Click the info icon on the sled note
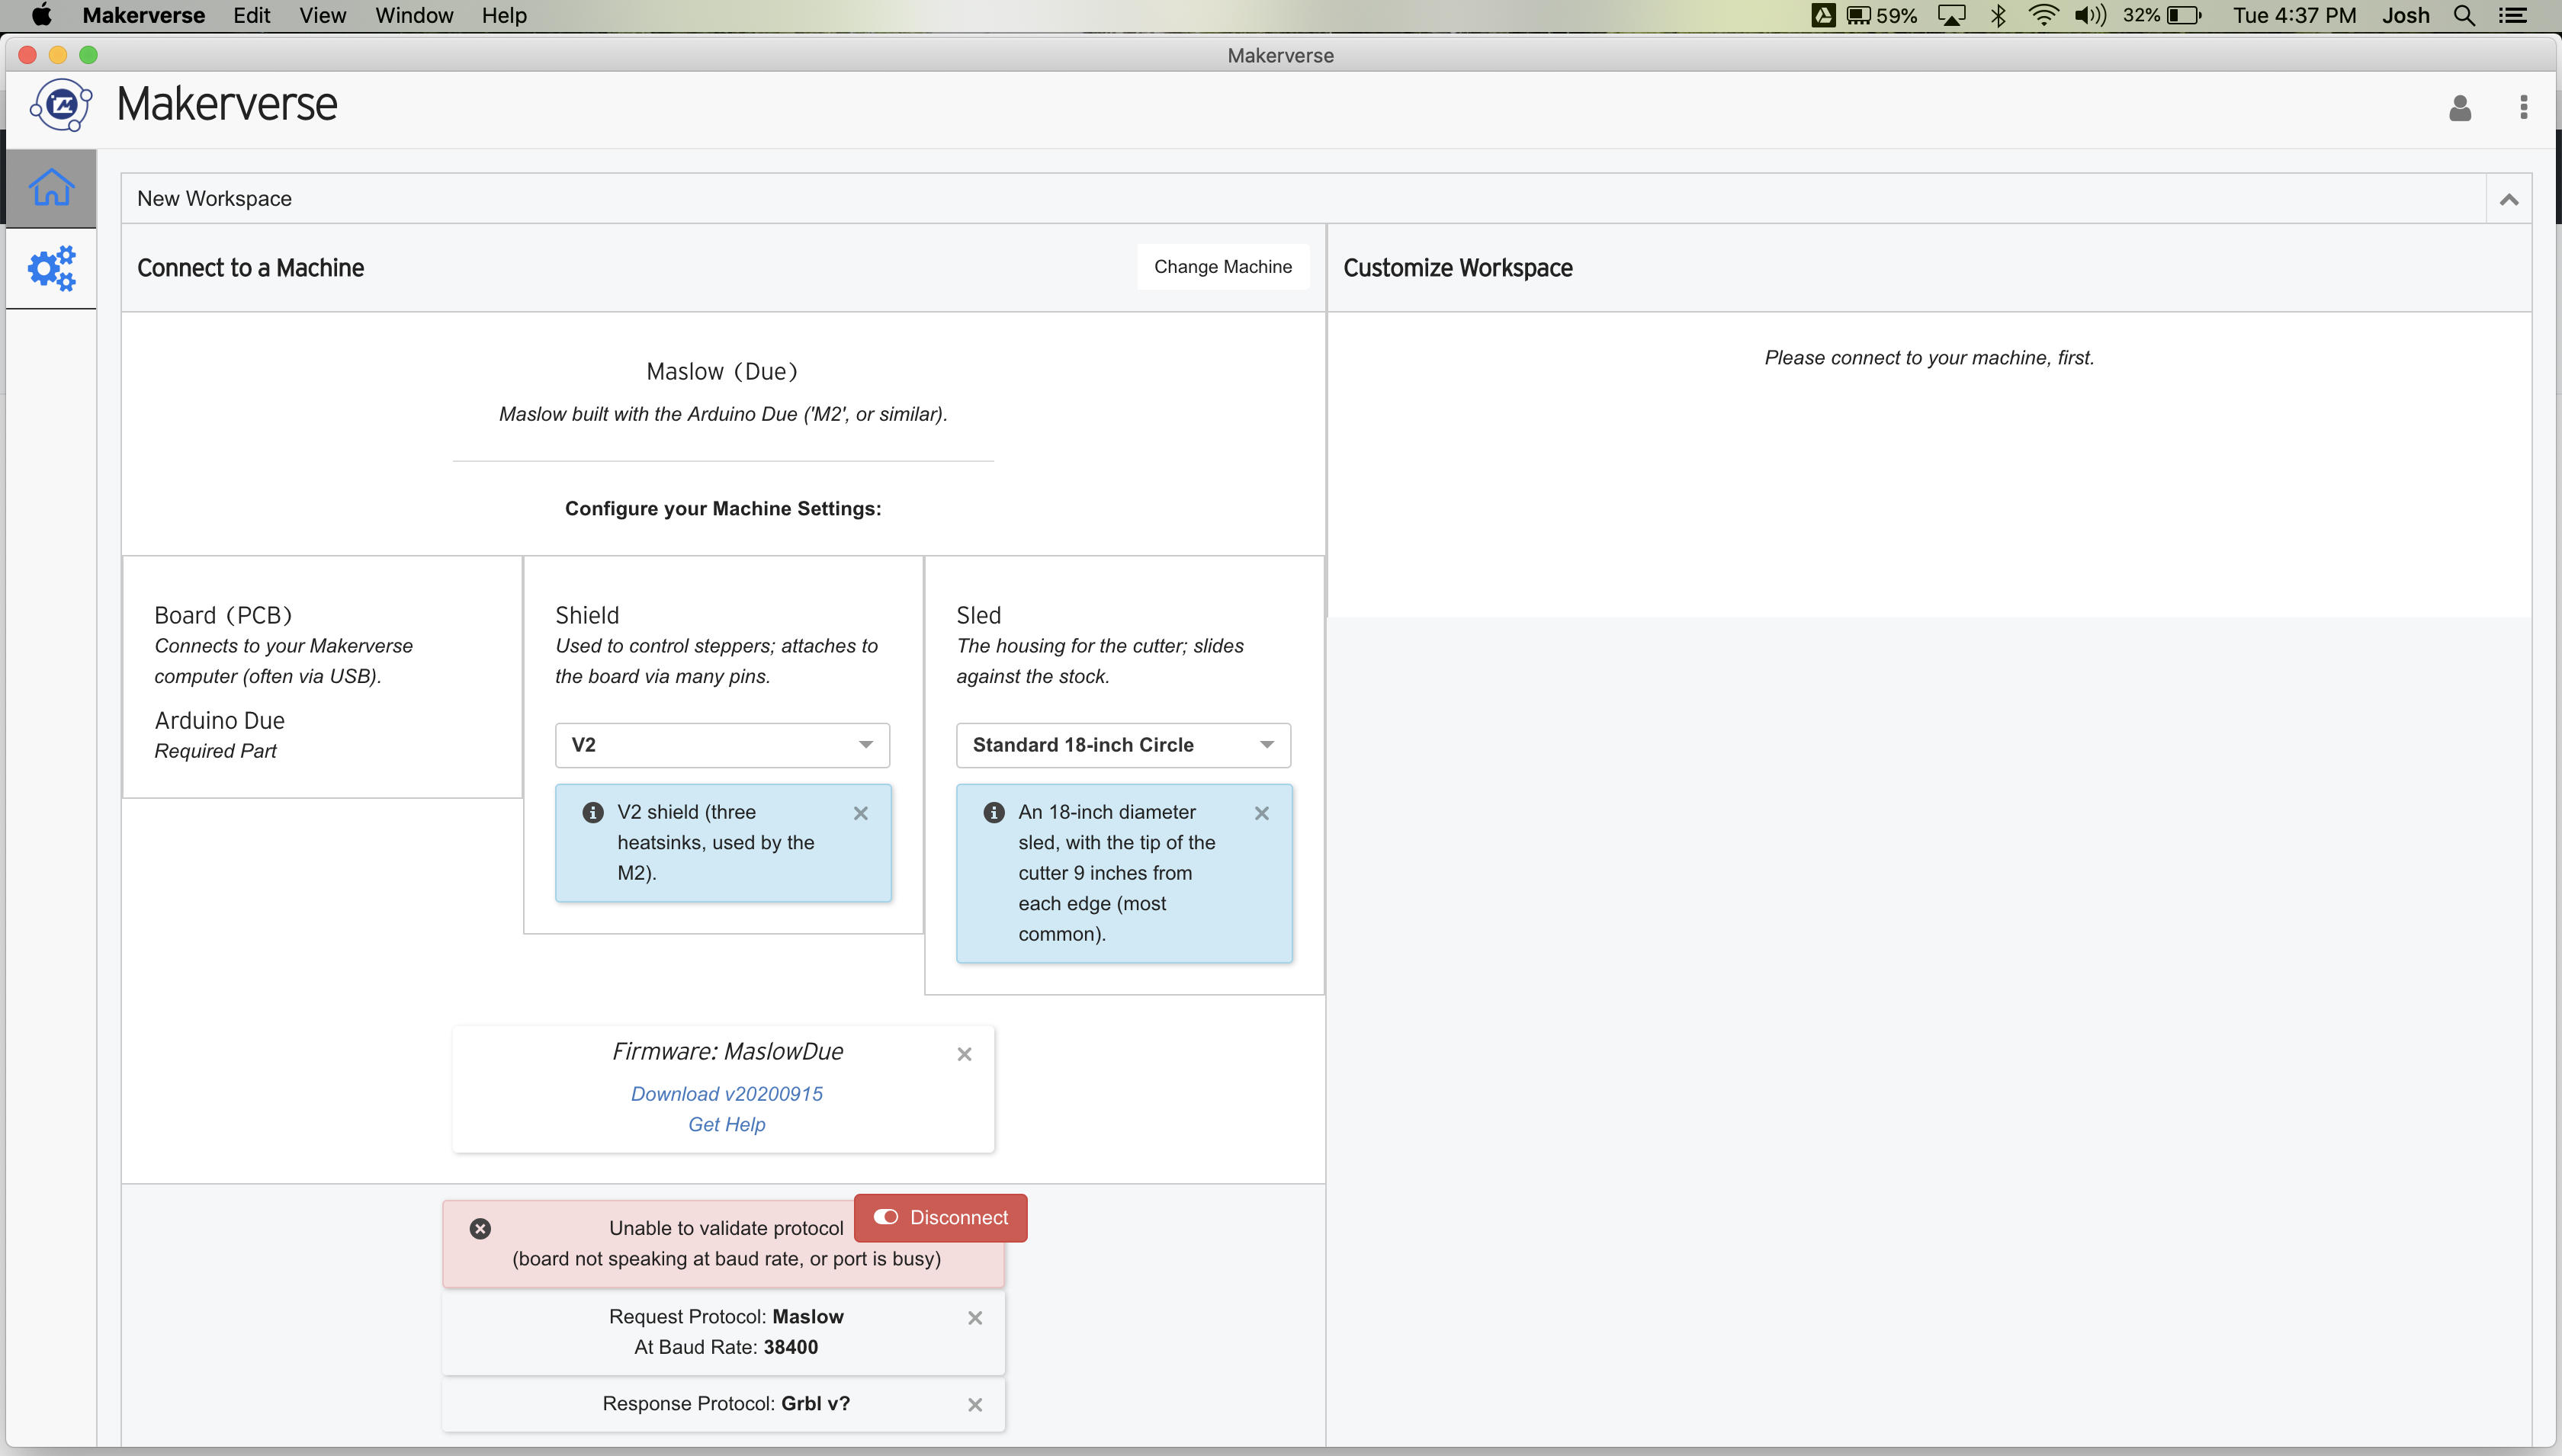The width and height of the screenshot is (2562, 1456). click(x=993, y=812)
